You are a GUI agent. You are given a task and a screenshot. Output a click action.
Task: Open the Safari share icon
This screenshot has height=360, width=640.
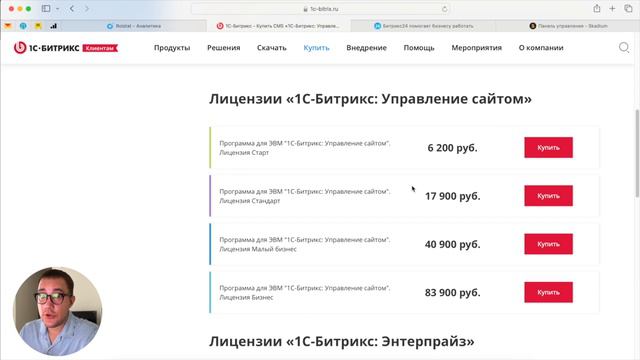[x=597, y=8]
